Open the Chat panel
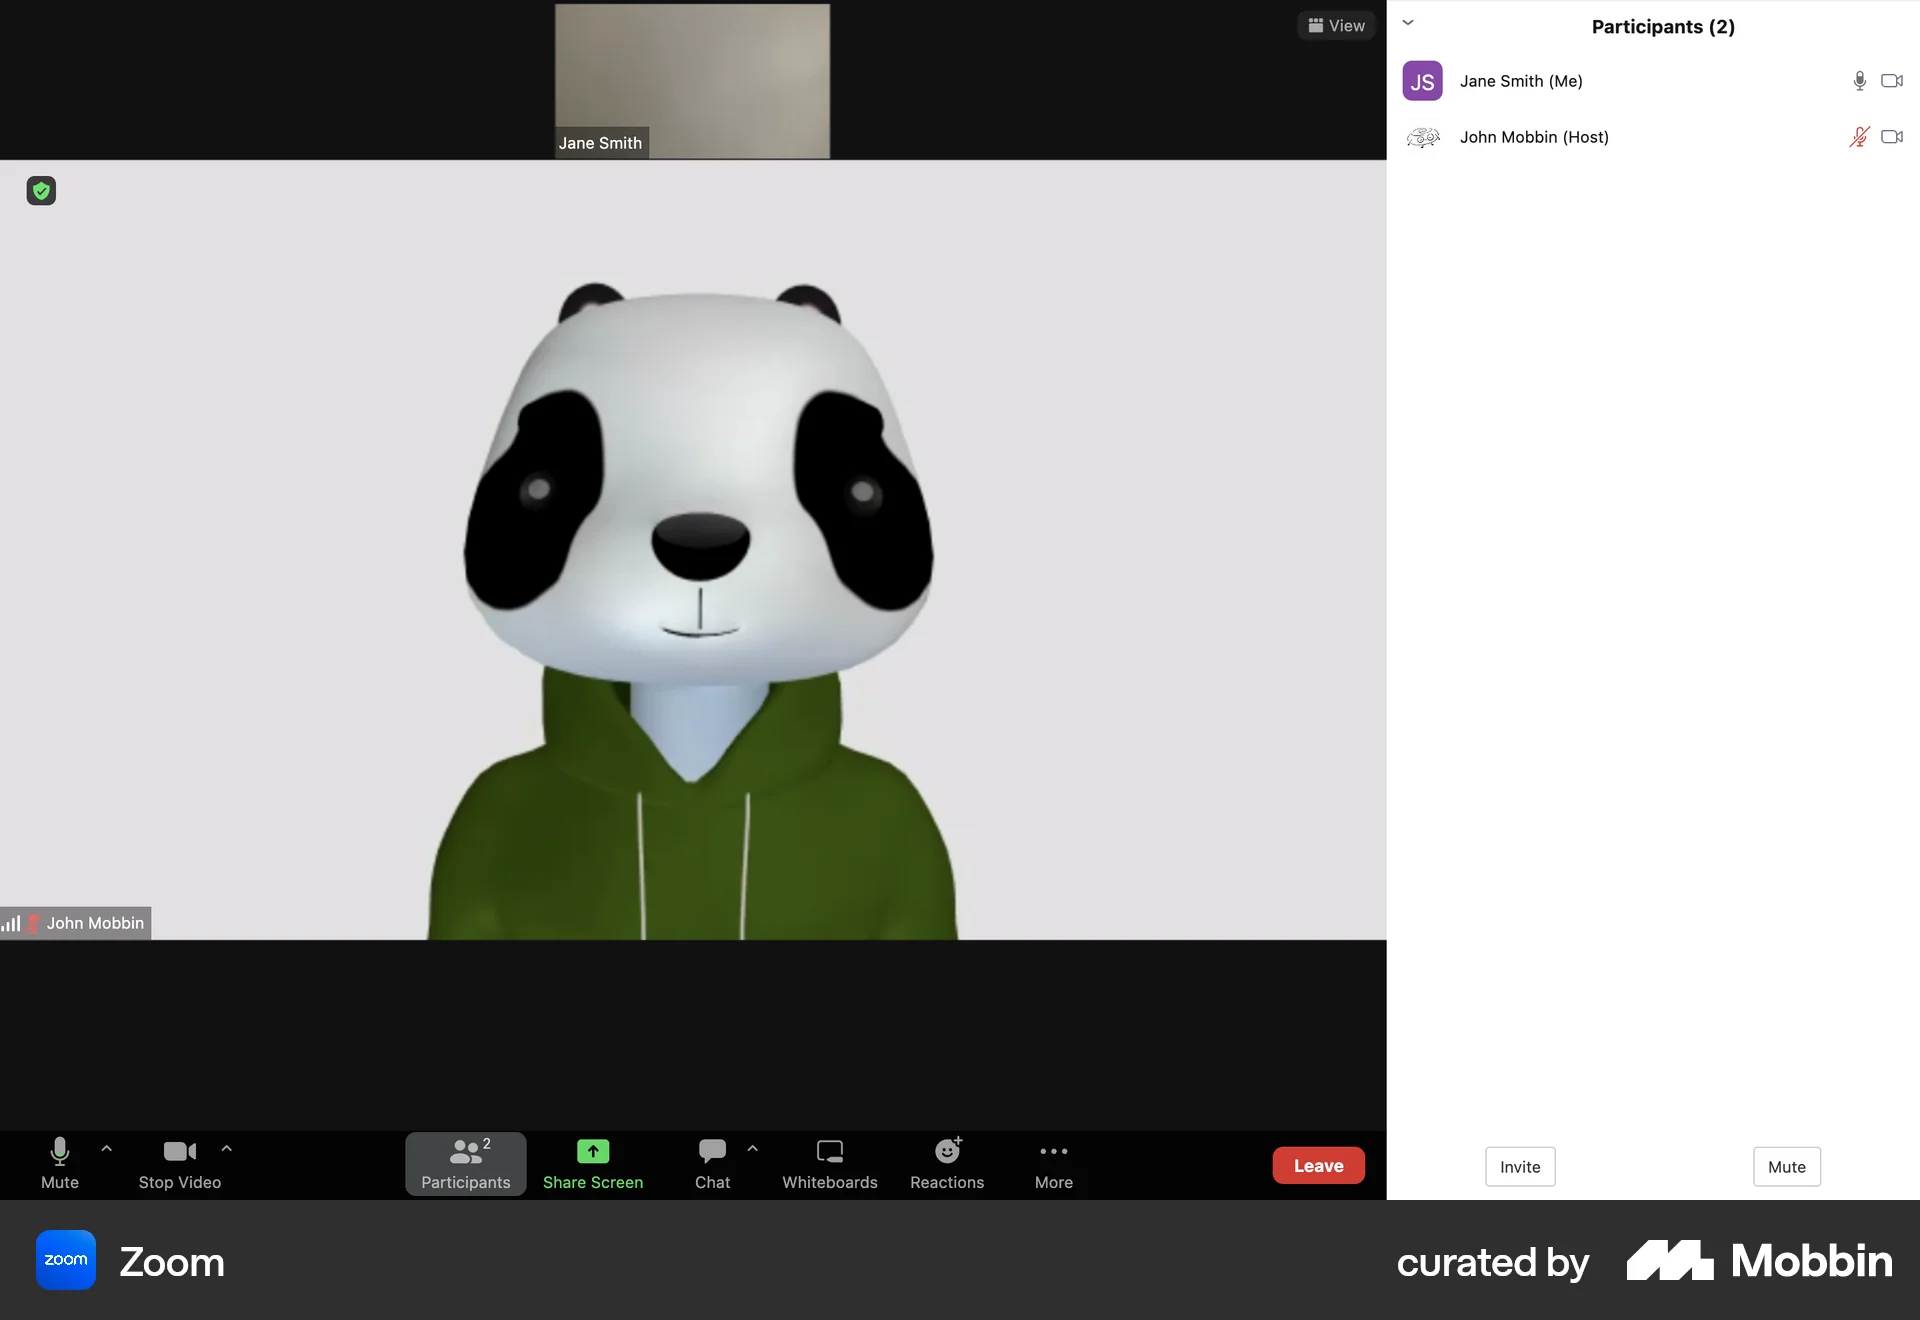The height and width of the screenshot is (1320, 1920). coord(712,1165)
